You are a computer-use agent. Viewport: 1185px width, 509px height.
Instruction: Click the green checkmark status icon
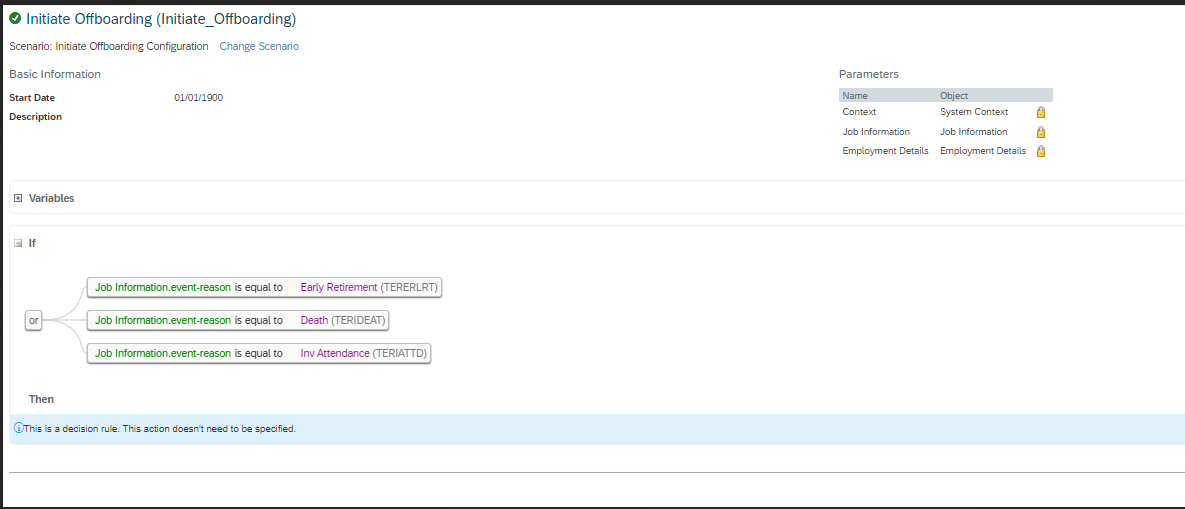15,19
